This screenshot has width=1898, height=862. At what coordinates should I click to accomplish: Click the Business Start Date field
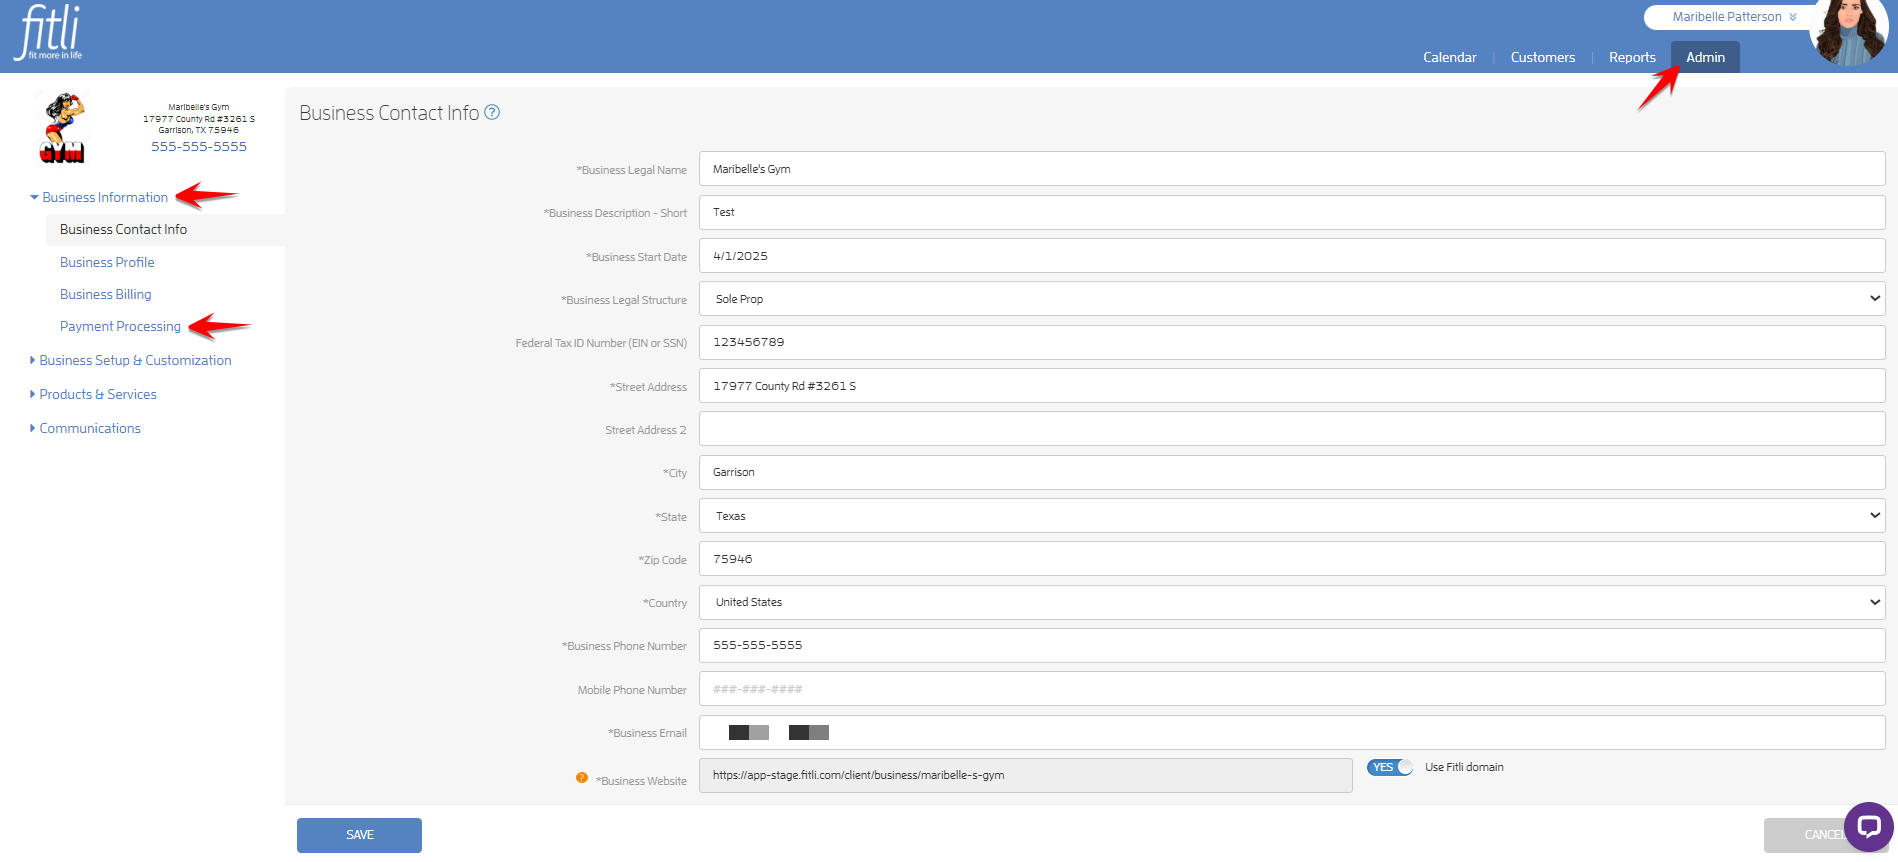pyautogui.click(x=1292, y=256)
